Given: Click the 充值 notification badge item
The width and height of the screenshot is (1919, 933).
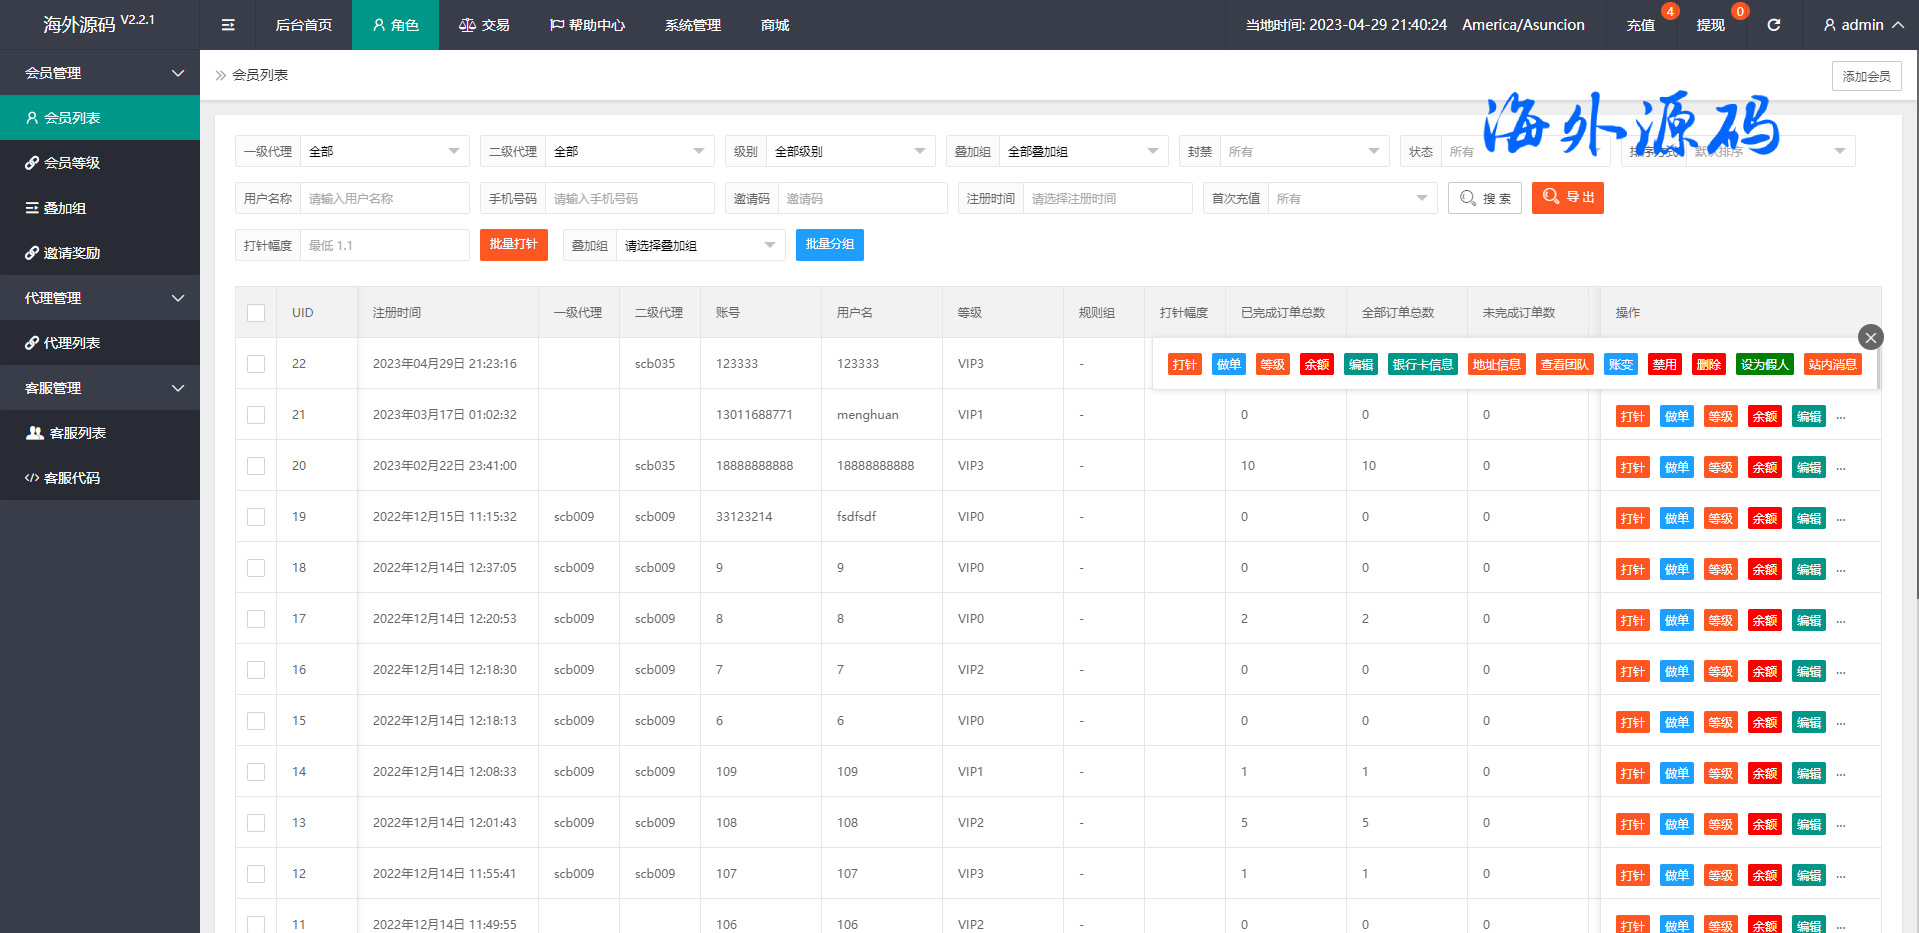Looking at the screenshot, I should (x=1641, y=25).
